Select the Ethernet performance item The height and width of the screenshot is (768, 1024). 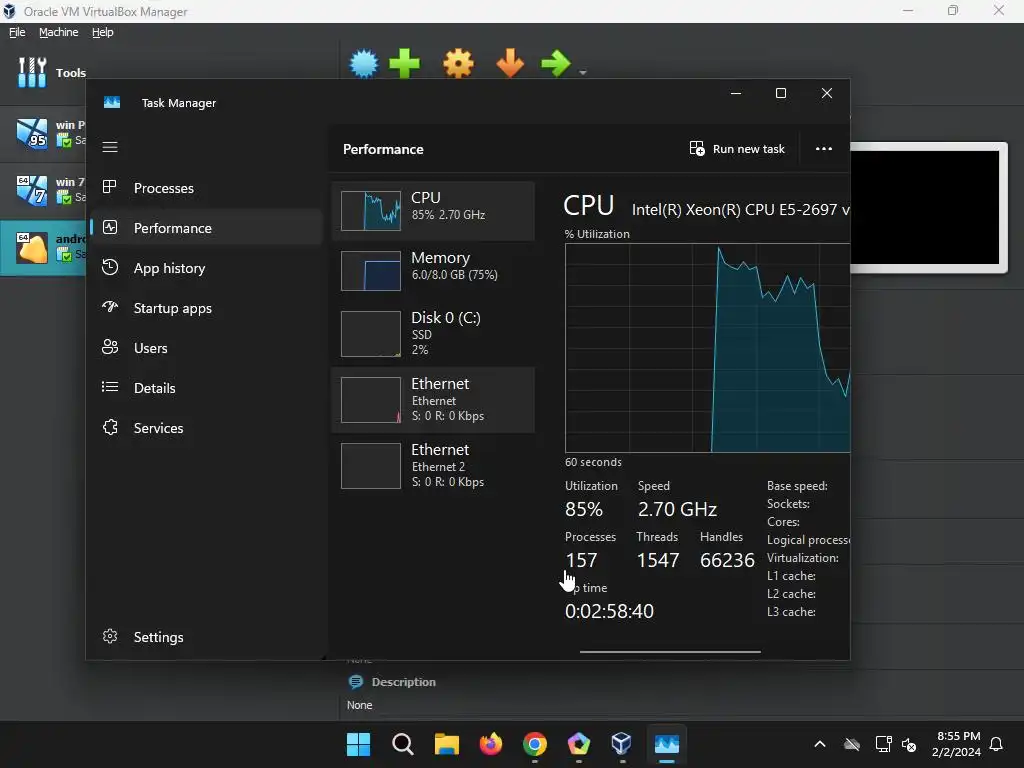[433, 400]
